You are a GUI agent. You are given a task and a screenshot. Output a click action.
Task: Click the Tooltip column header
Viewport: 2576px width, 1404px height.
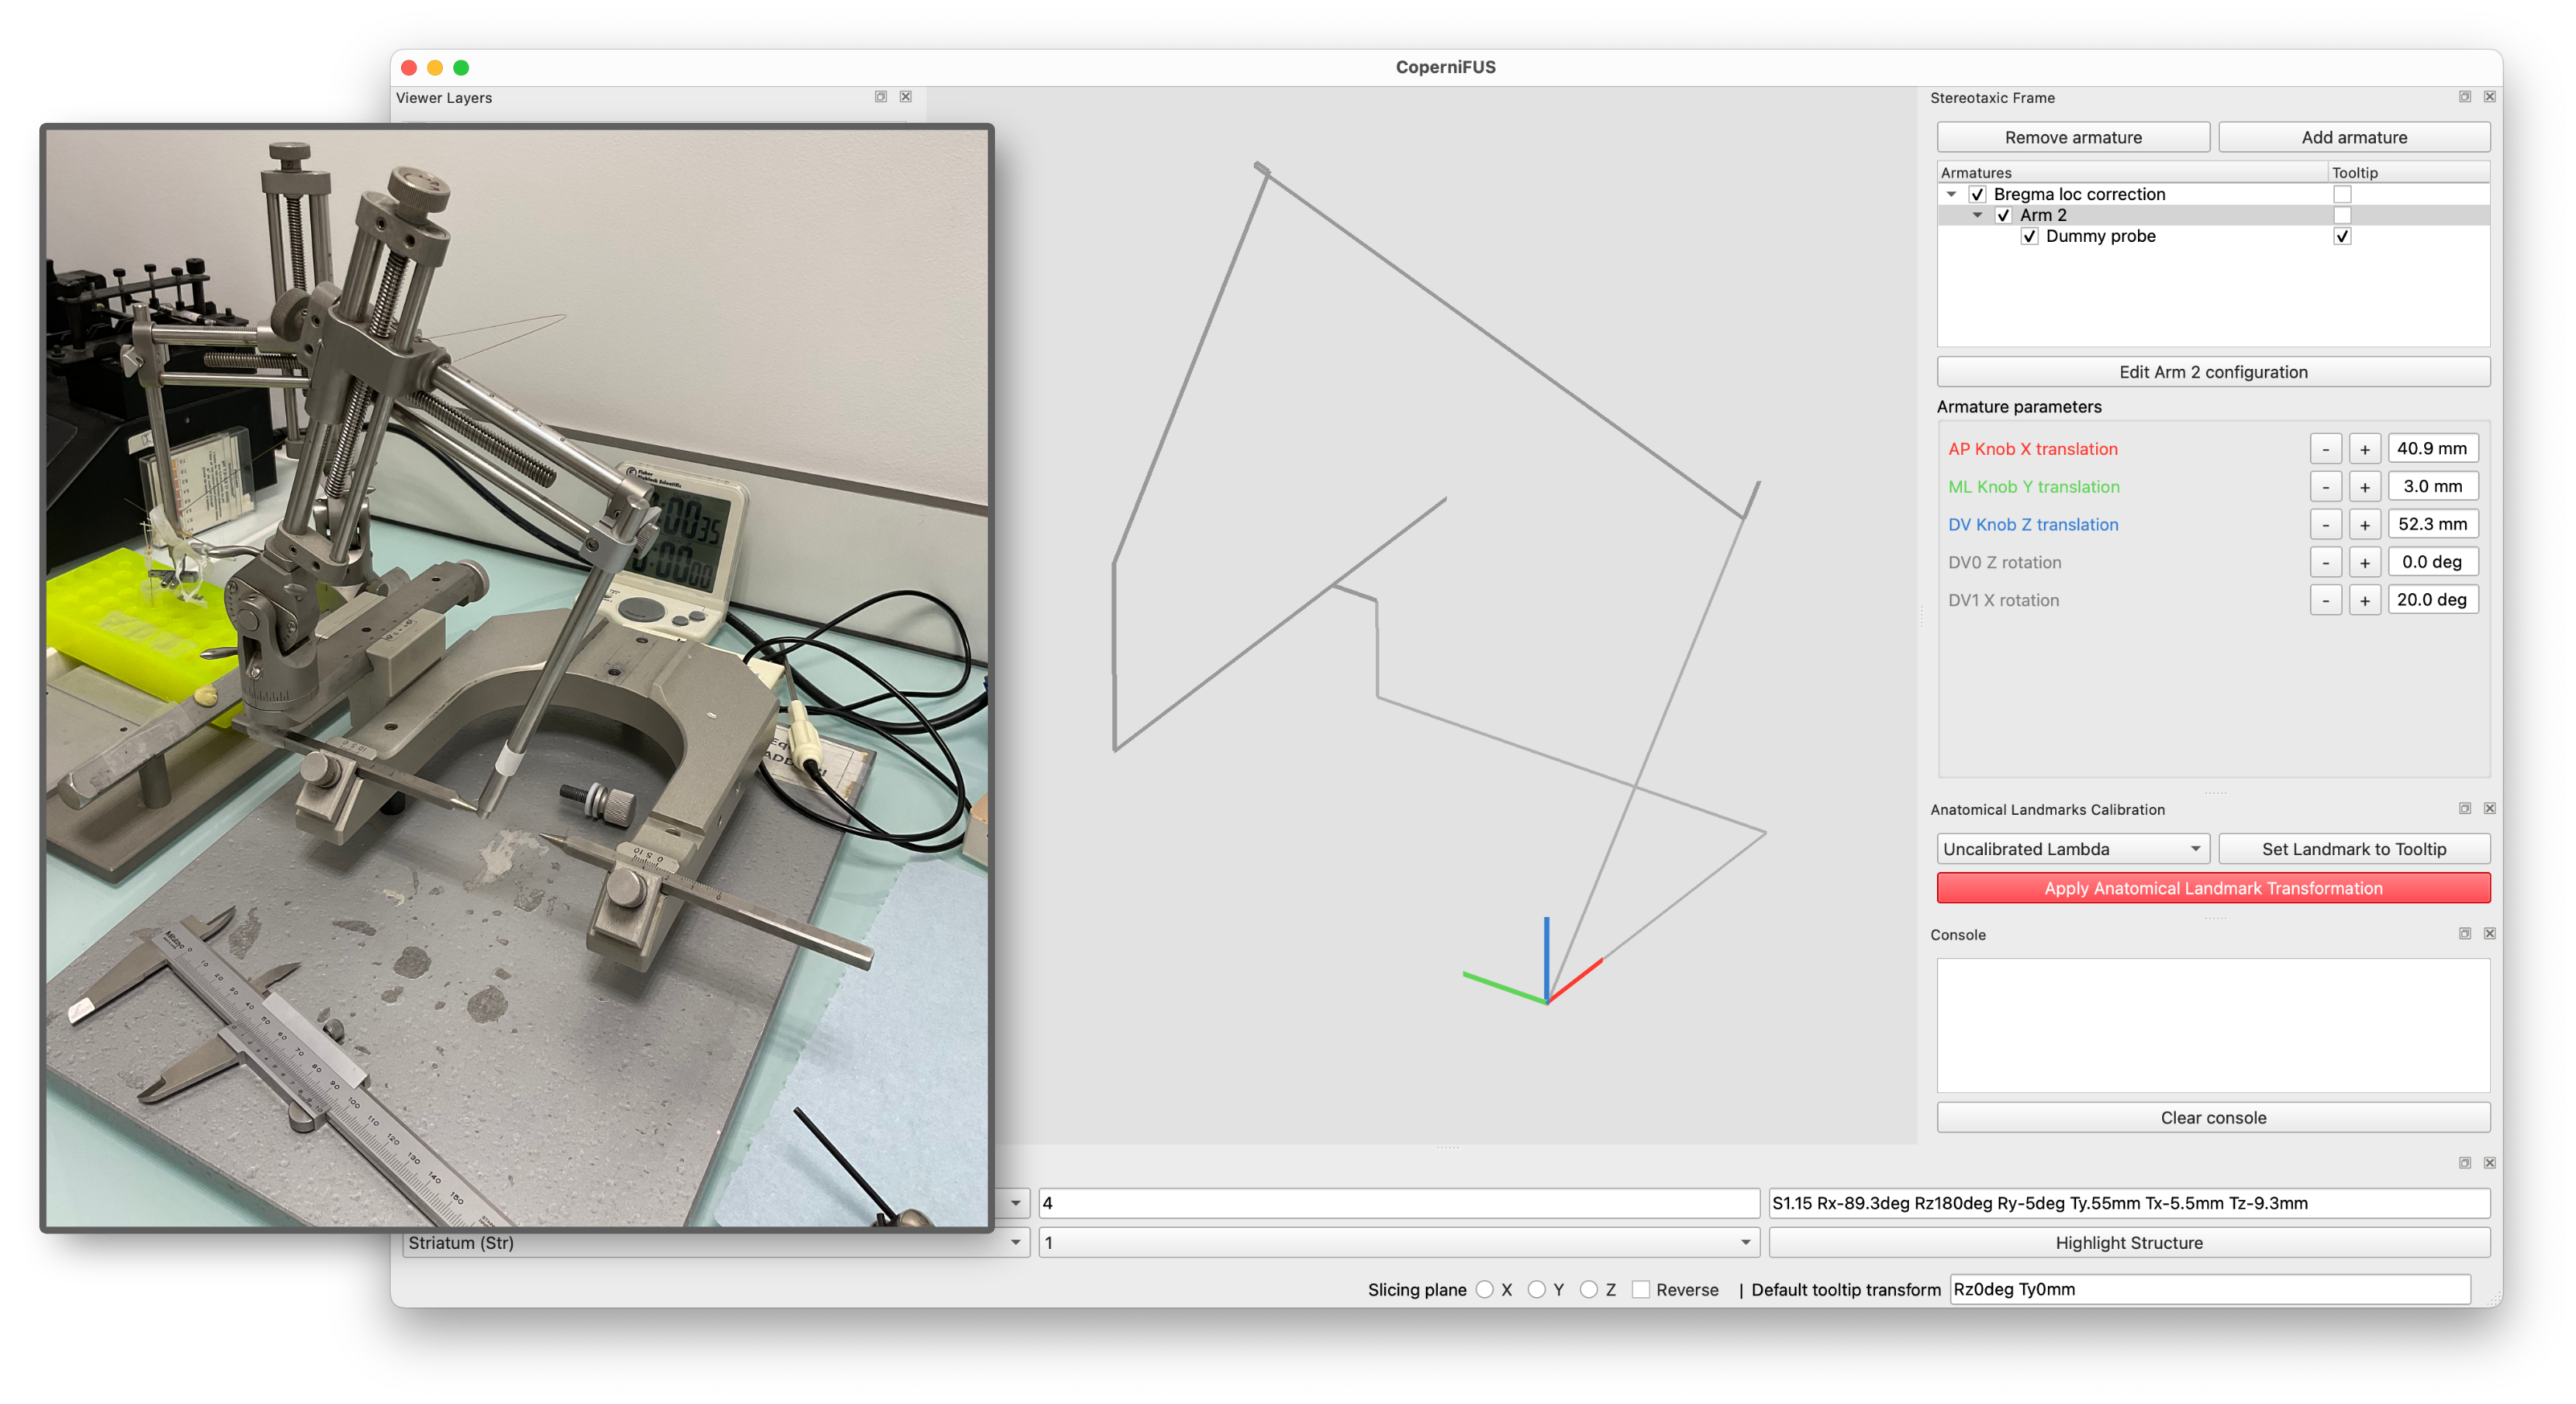pyautogui.click(x=2408, y=172)
